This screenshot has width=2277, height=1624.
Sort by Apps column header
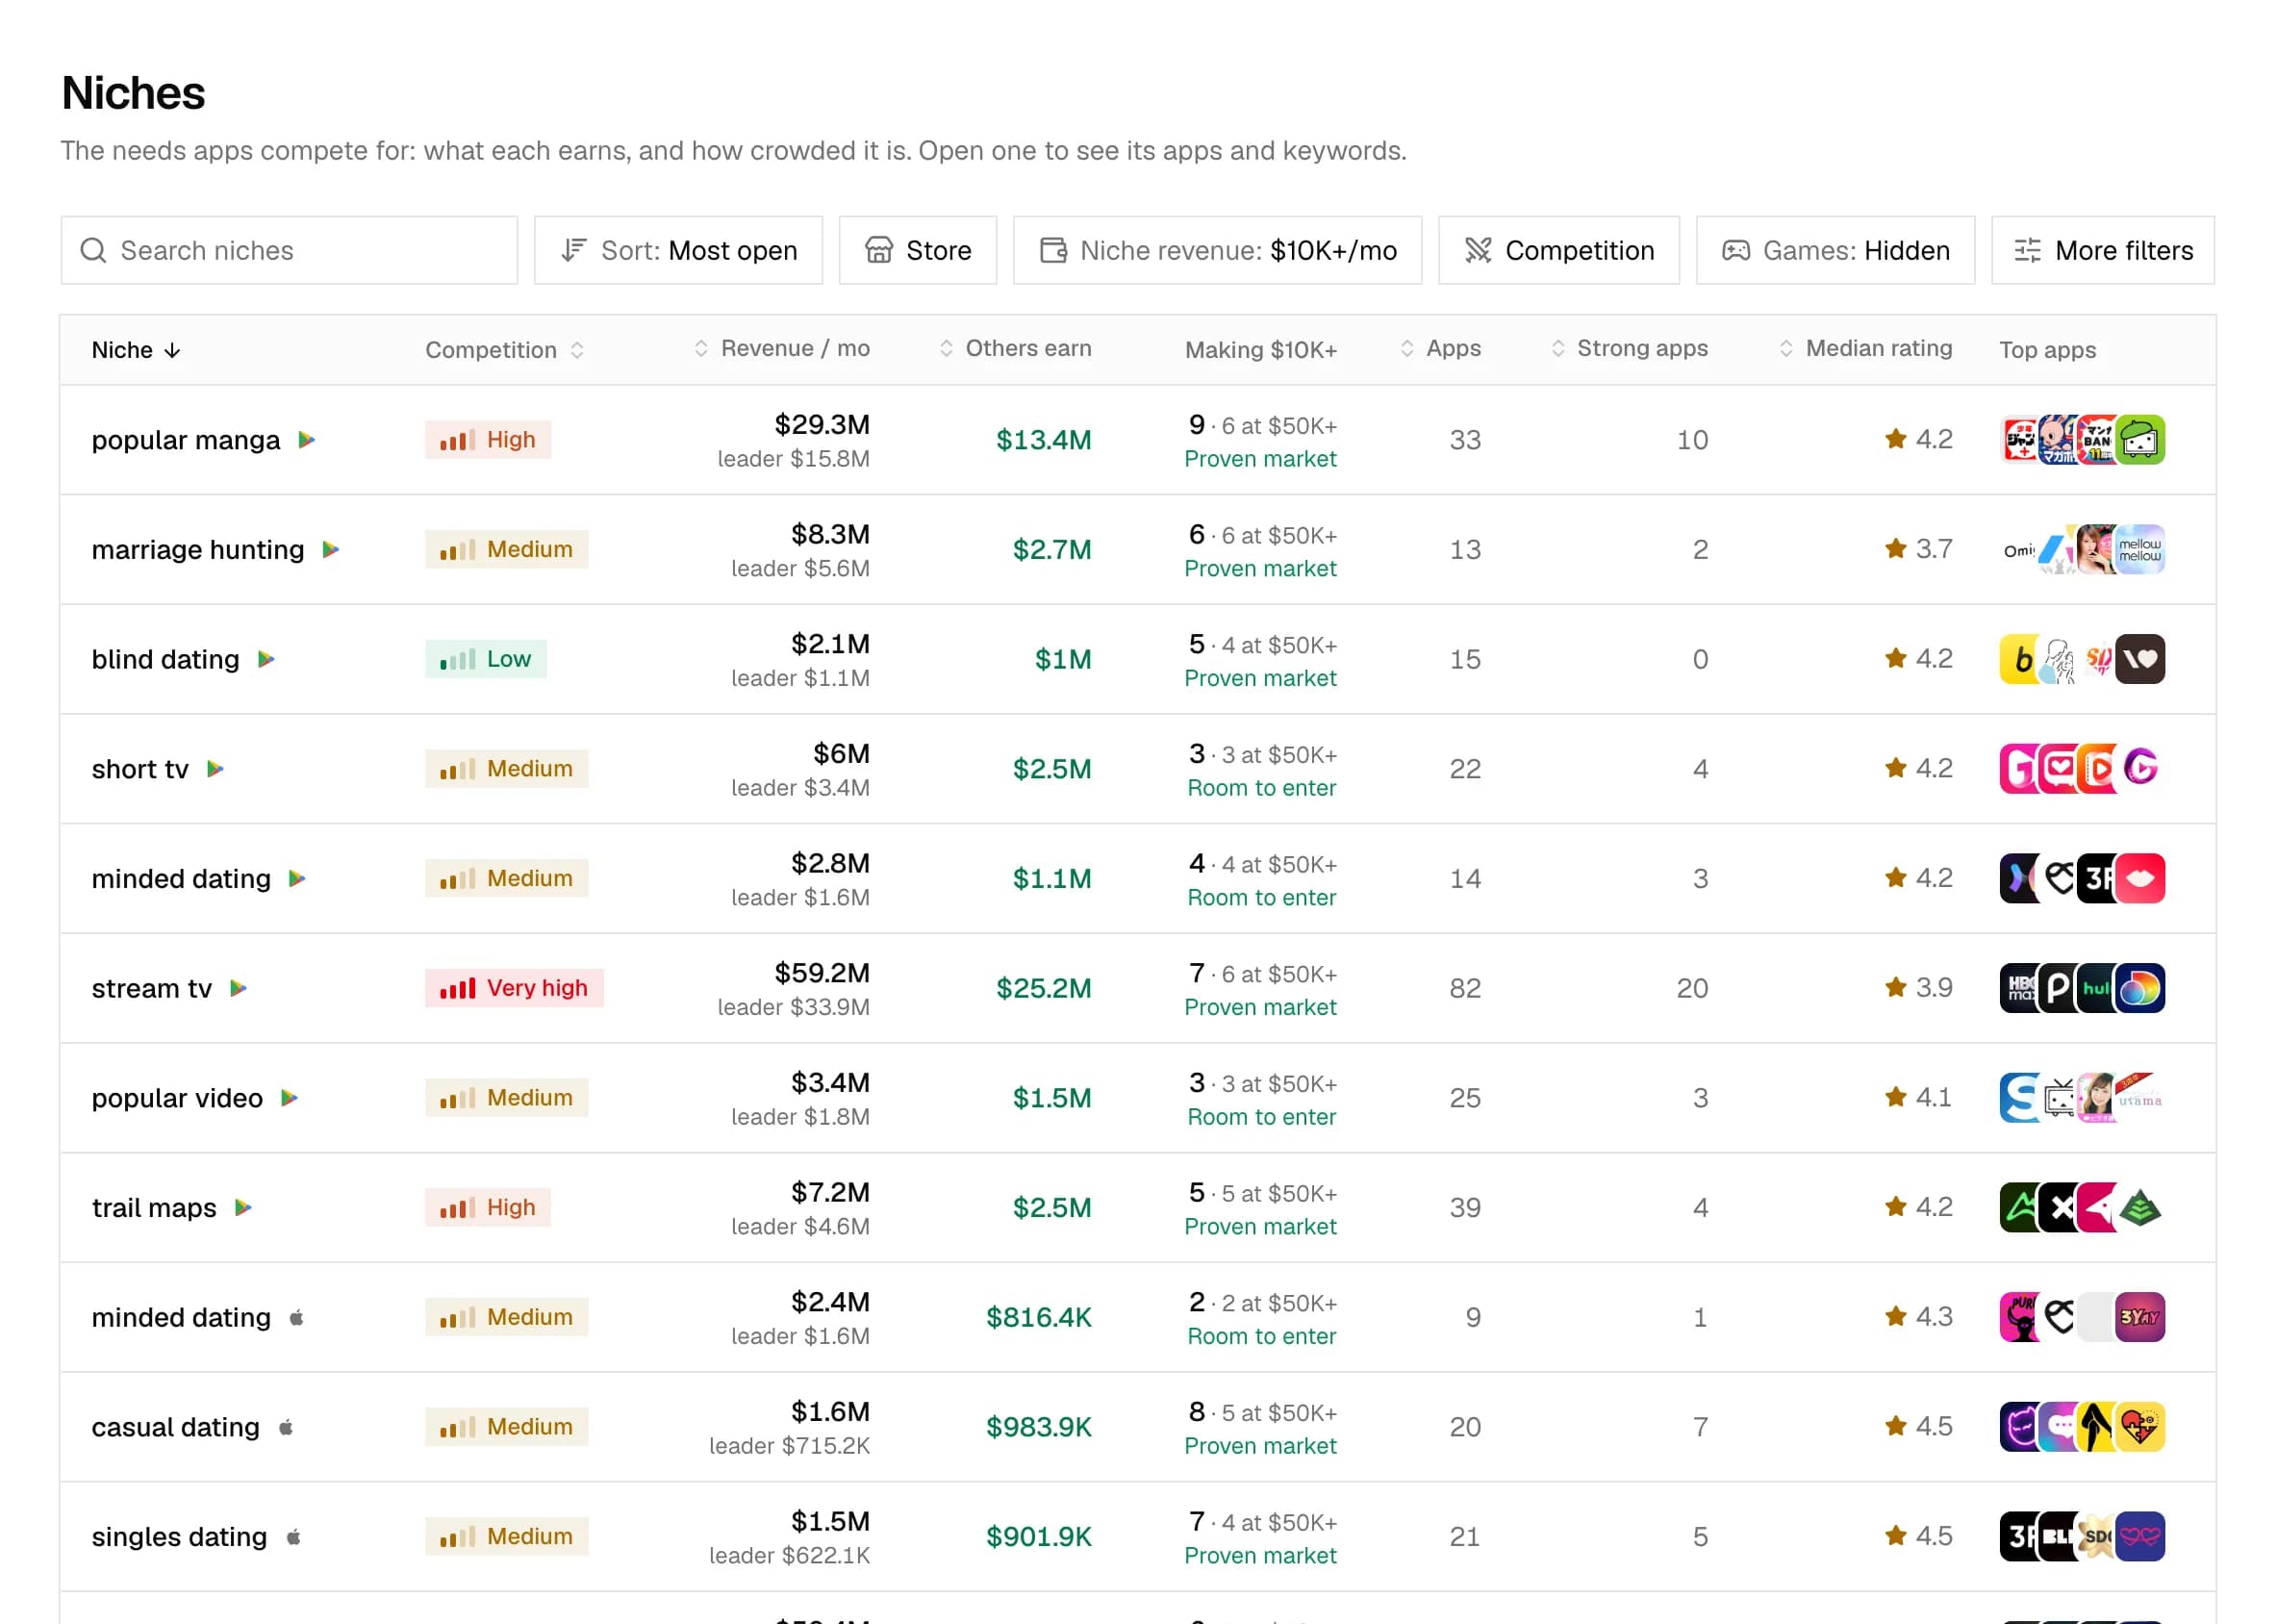1440,348
